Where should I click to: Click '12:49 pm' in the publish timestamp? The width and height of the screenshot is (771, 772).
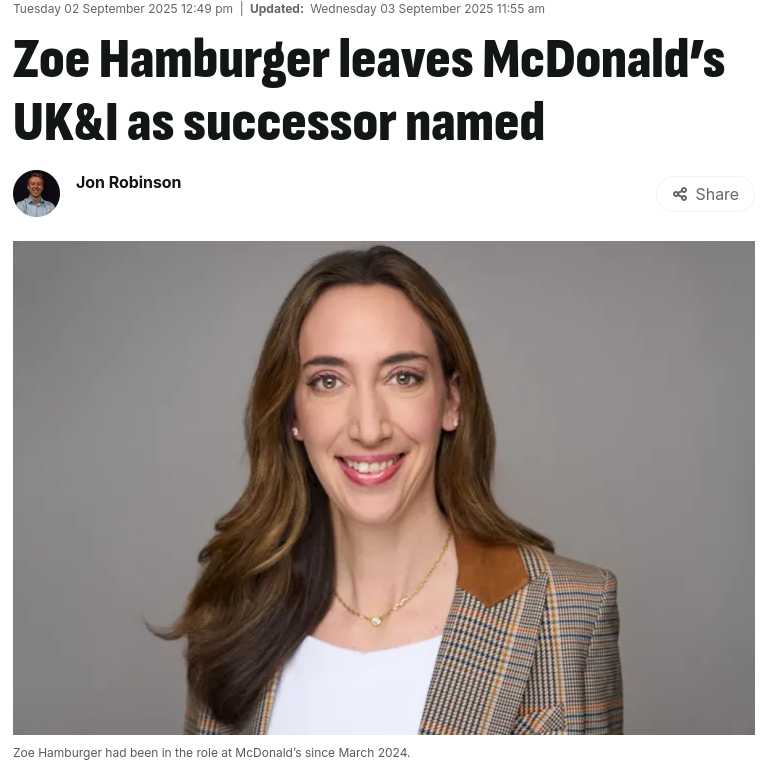(207, 9)
